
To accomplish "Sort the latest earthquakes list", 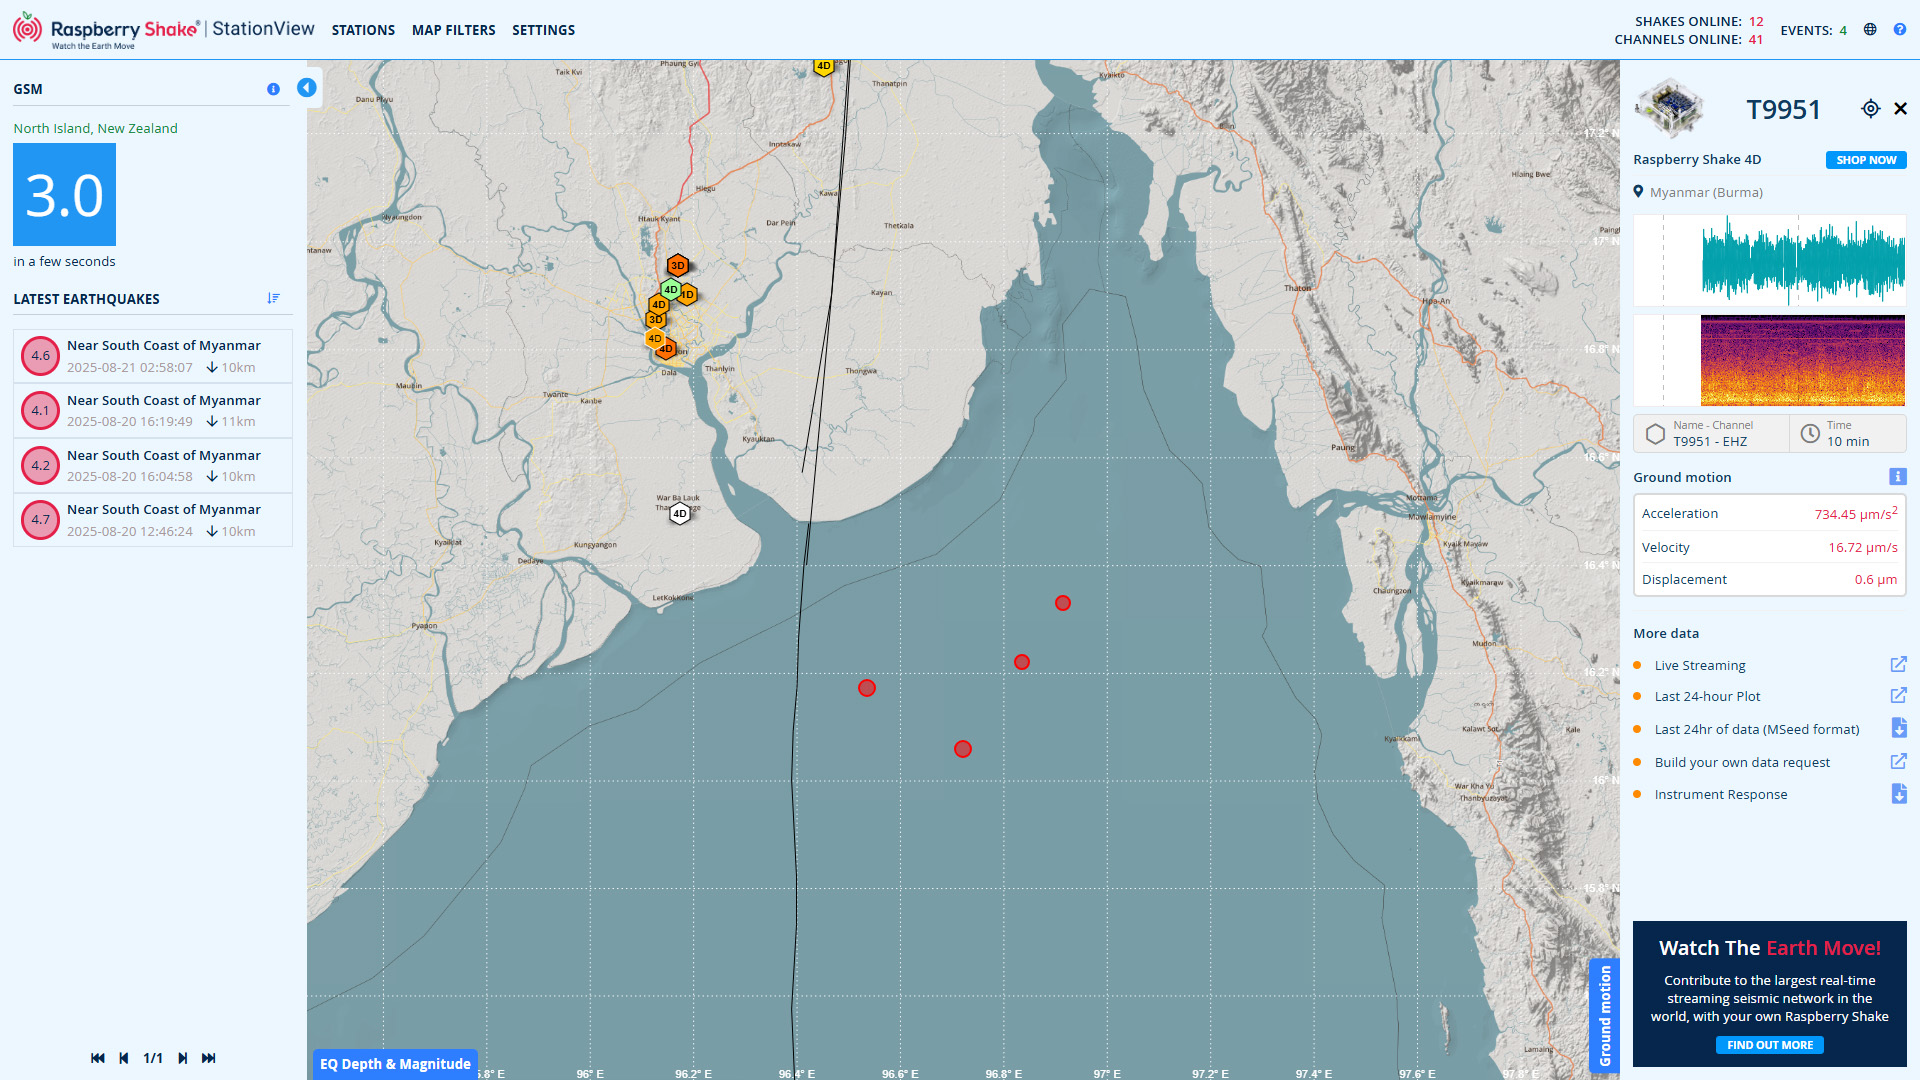I will tap(273, 299).
